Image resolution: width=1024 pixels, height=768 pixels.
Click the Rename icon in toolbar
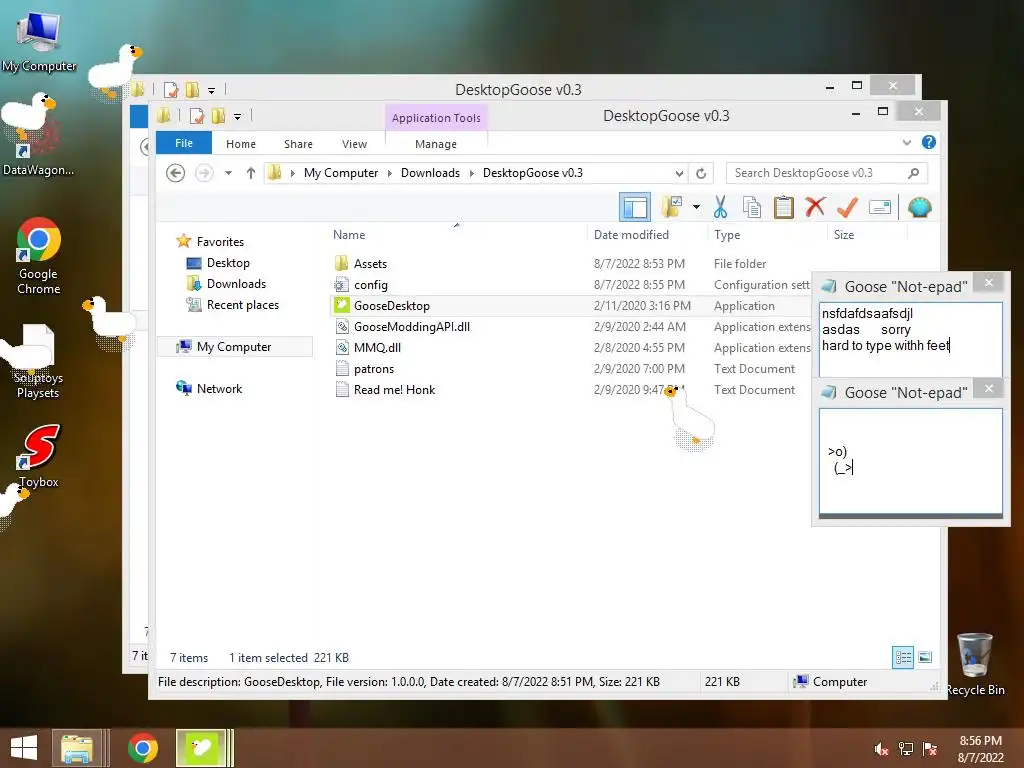tap(880, 208)
